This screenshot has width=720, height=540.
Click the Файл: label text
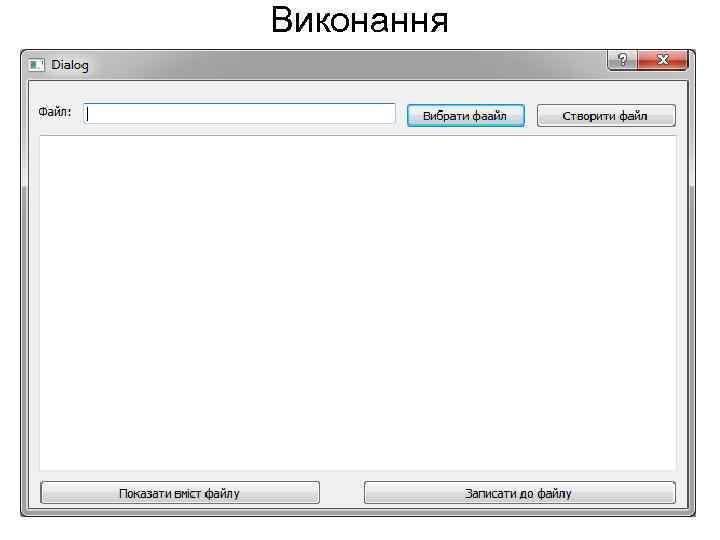(55, 112)
